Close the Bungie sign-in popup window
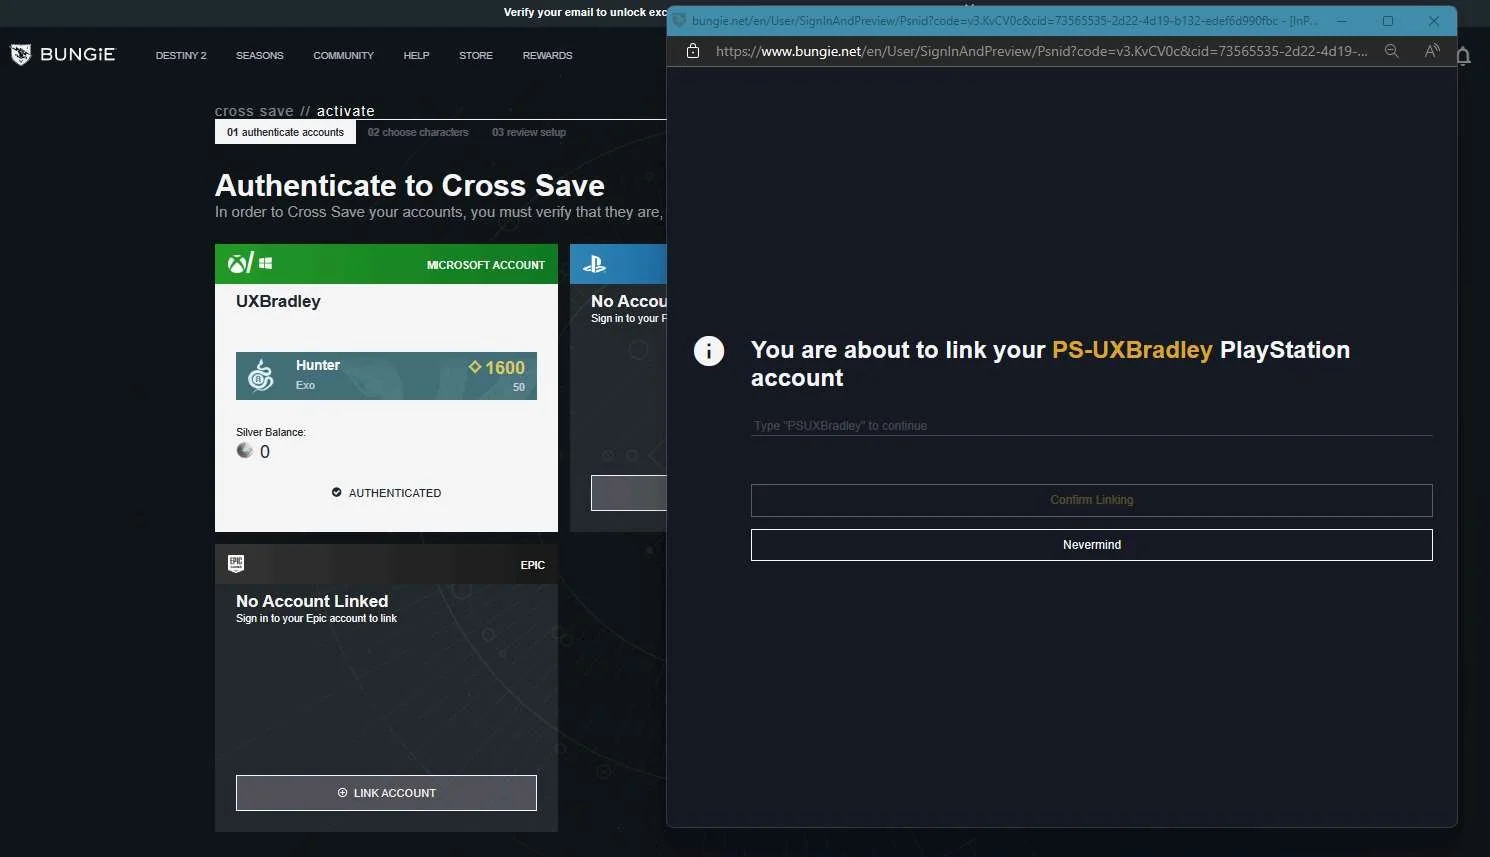1490x857 pixels. [1434, 20]
